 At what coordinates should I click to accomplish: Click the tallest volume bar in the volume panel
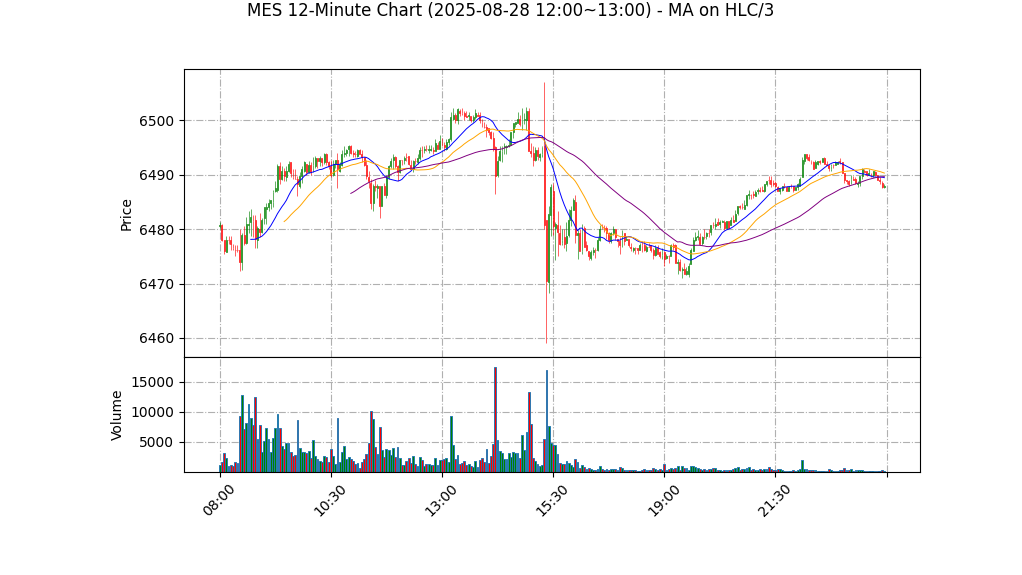coord(495,420)
